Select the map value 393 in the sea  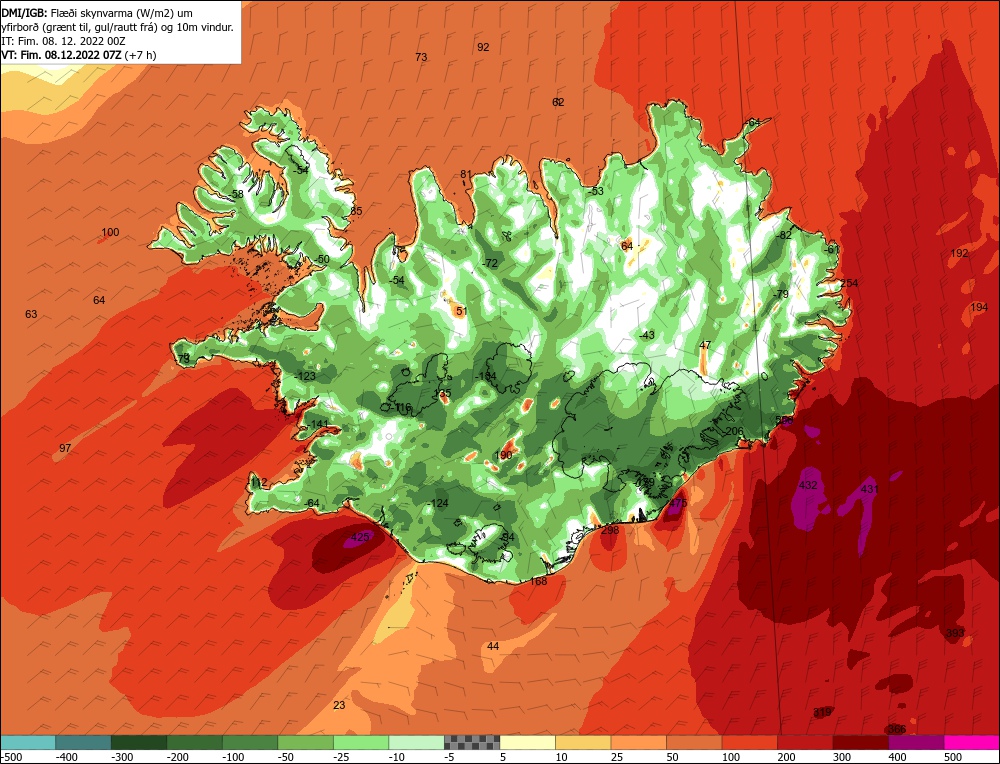[955, 633]
